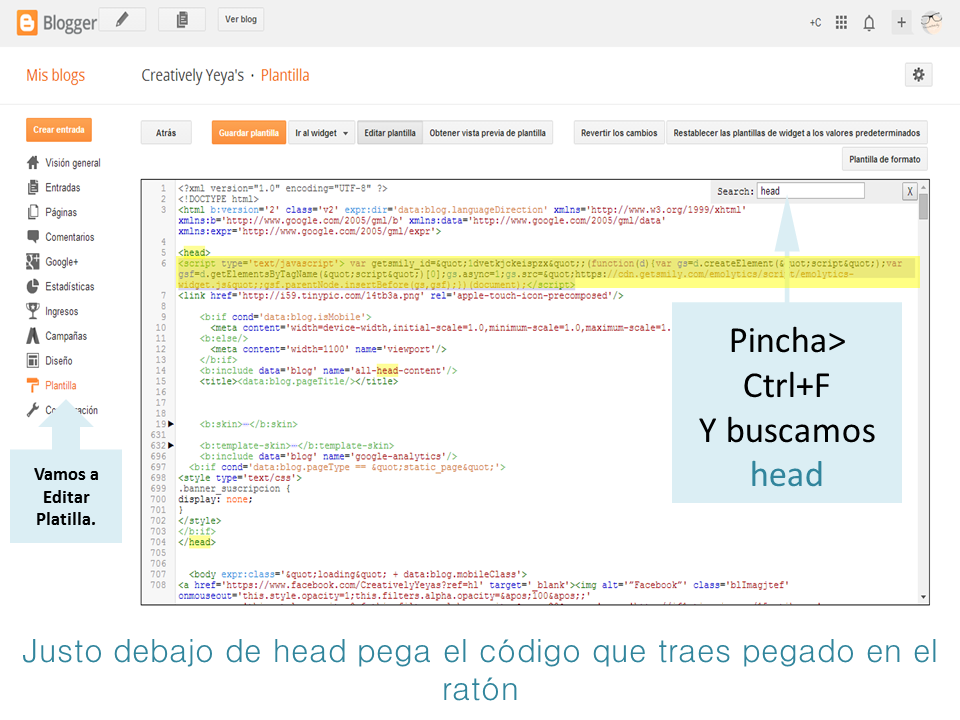Screen dimensions: 960x720
Task: Open the notifications bell
Action: point(869,23)
